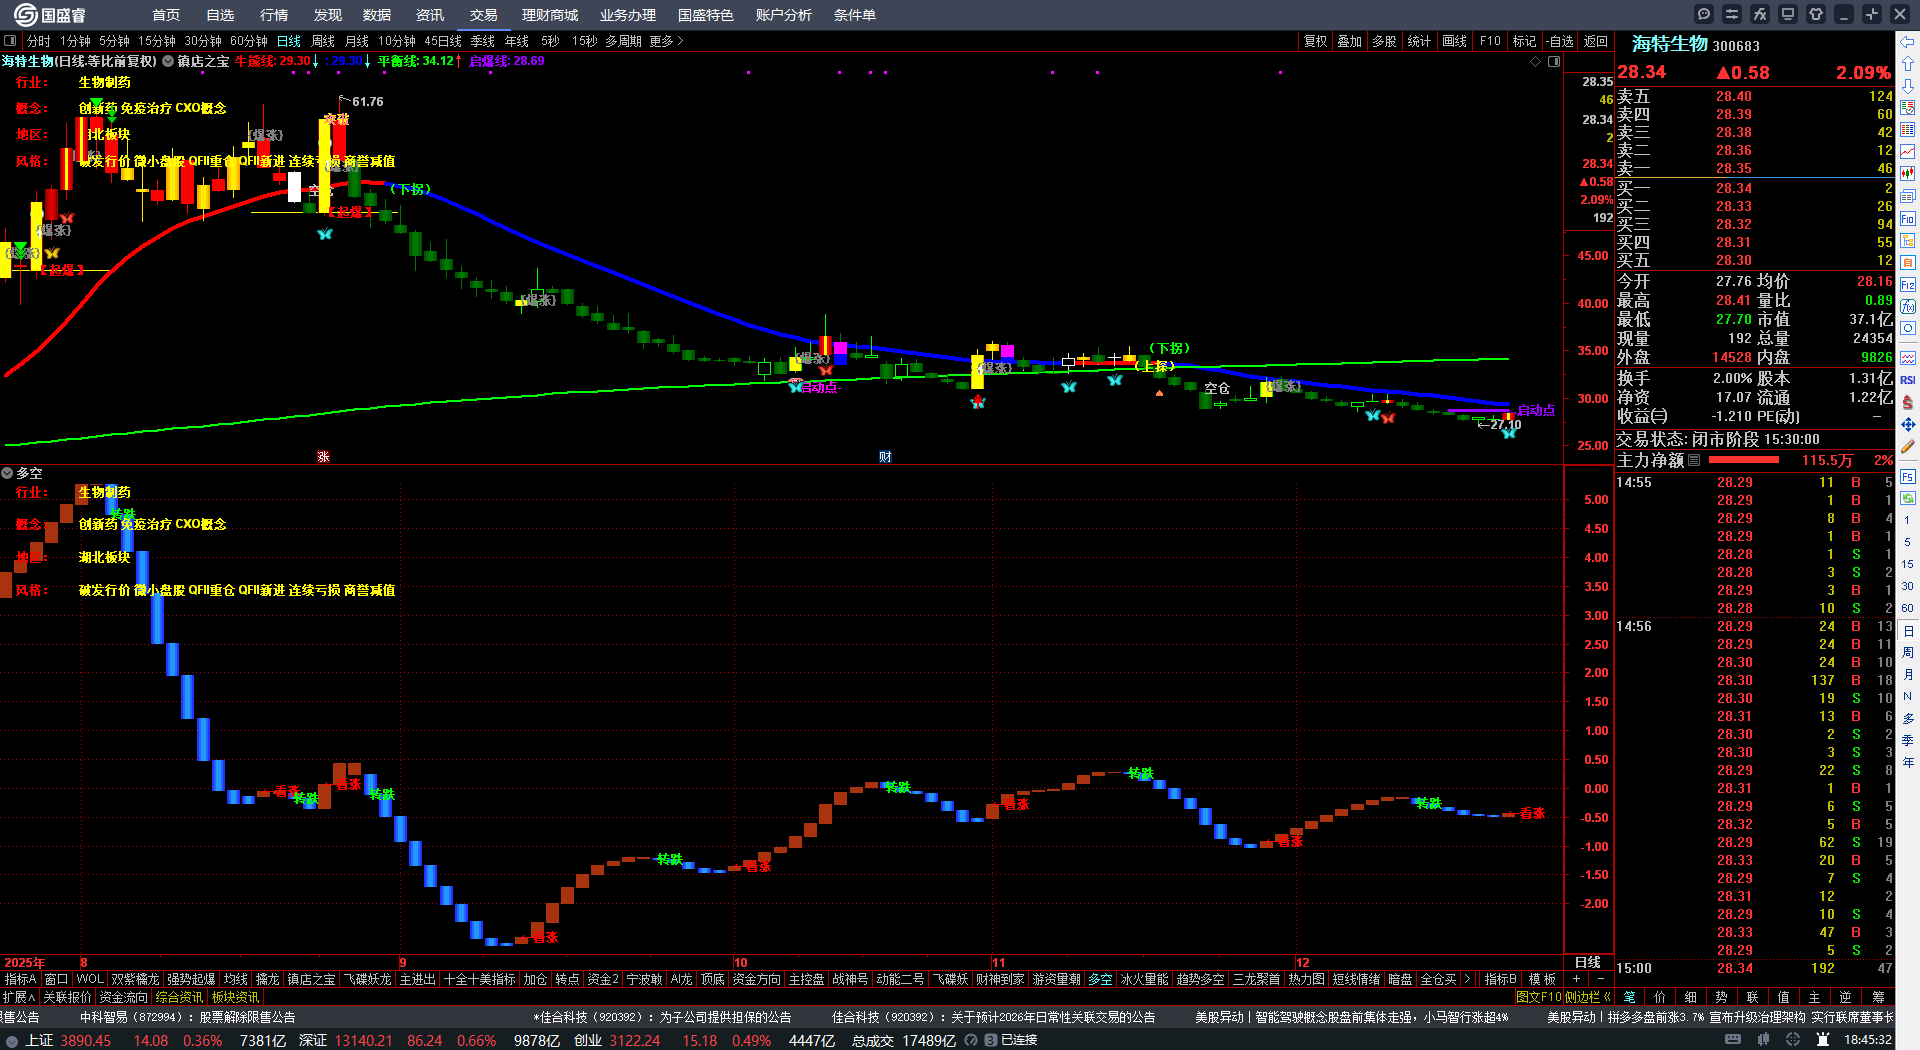
Task: Toggle the 复权 adjustment option
Action: point(1315,41)
